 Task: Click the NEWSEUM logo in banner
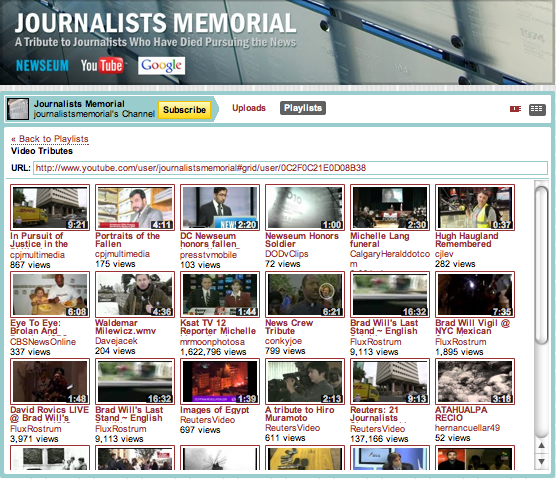tap(42, 66)
